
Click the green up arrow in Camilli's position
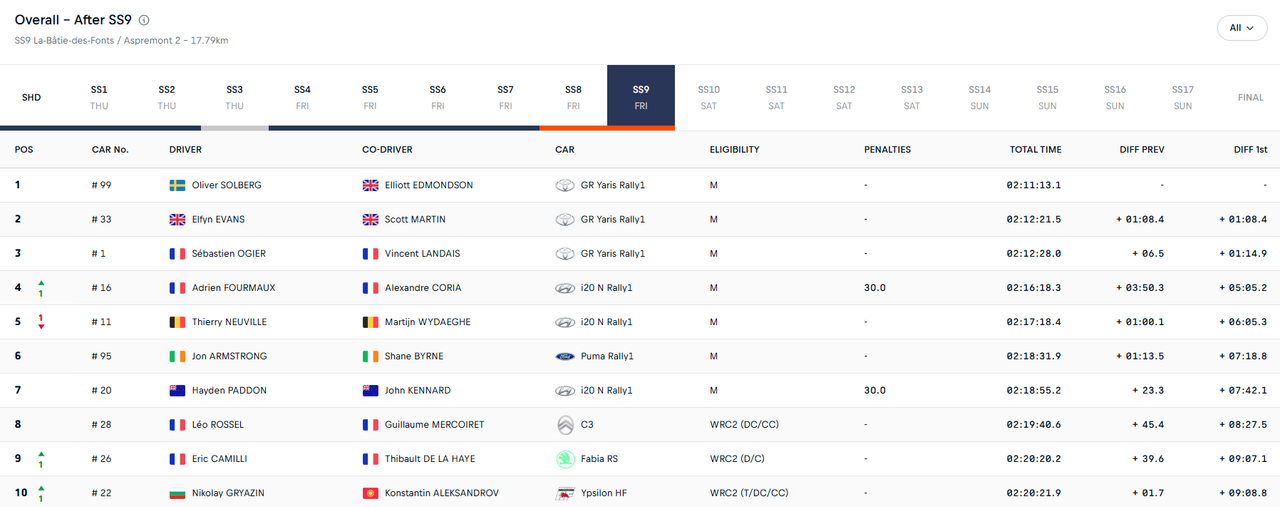point(41,454)
